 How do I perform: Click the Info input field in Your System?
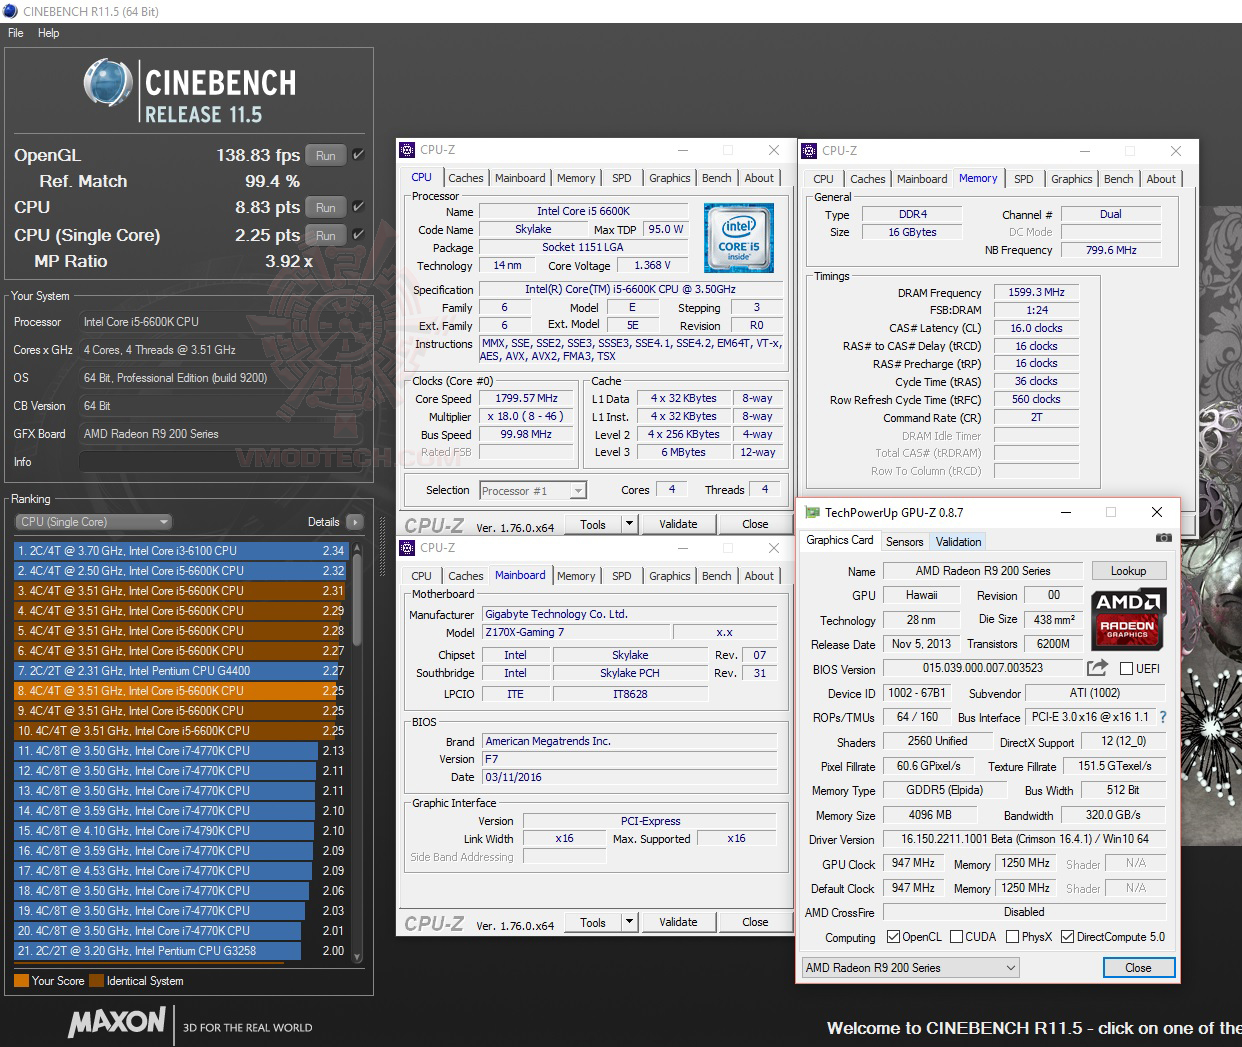(223, 462)
